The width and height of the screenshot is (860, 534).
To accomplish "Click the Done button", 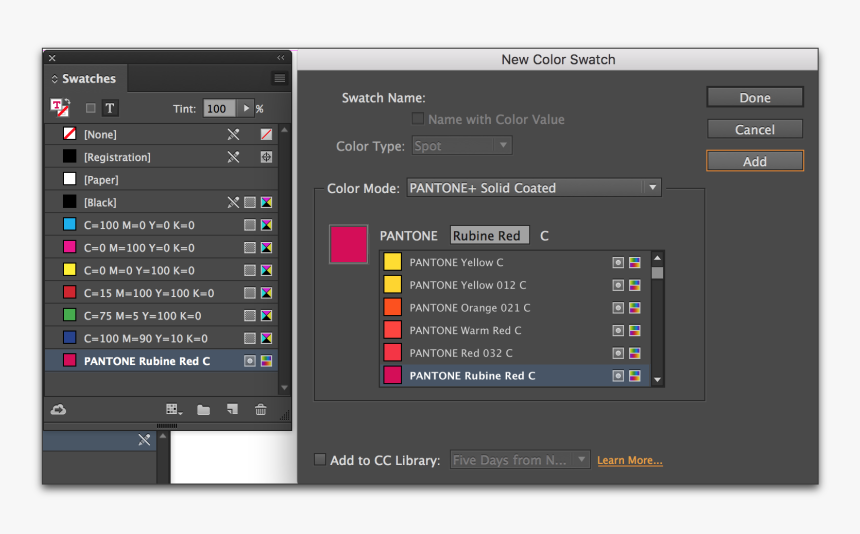I will pos(755,98).
